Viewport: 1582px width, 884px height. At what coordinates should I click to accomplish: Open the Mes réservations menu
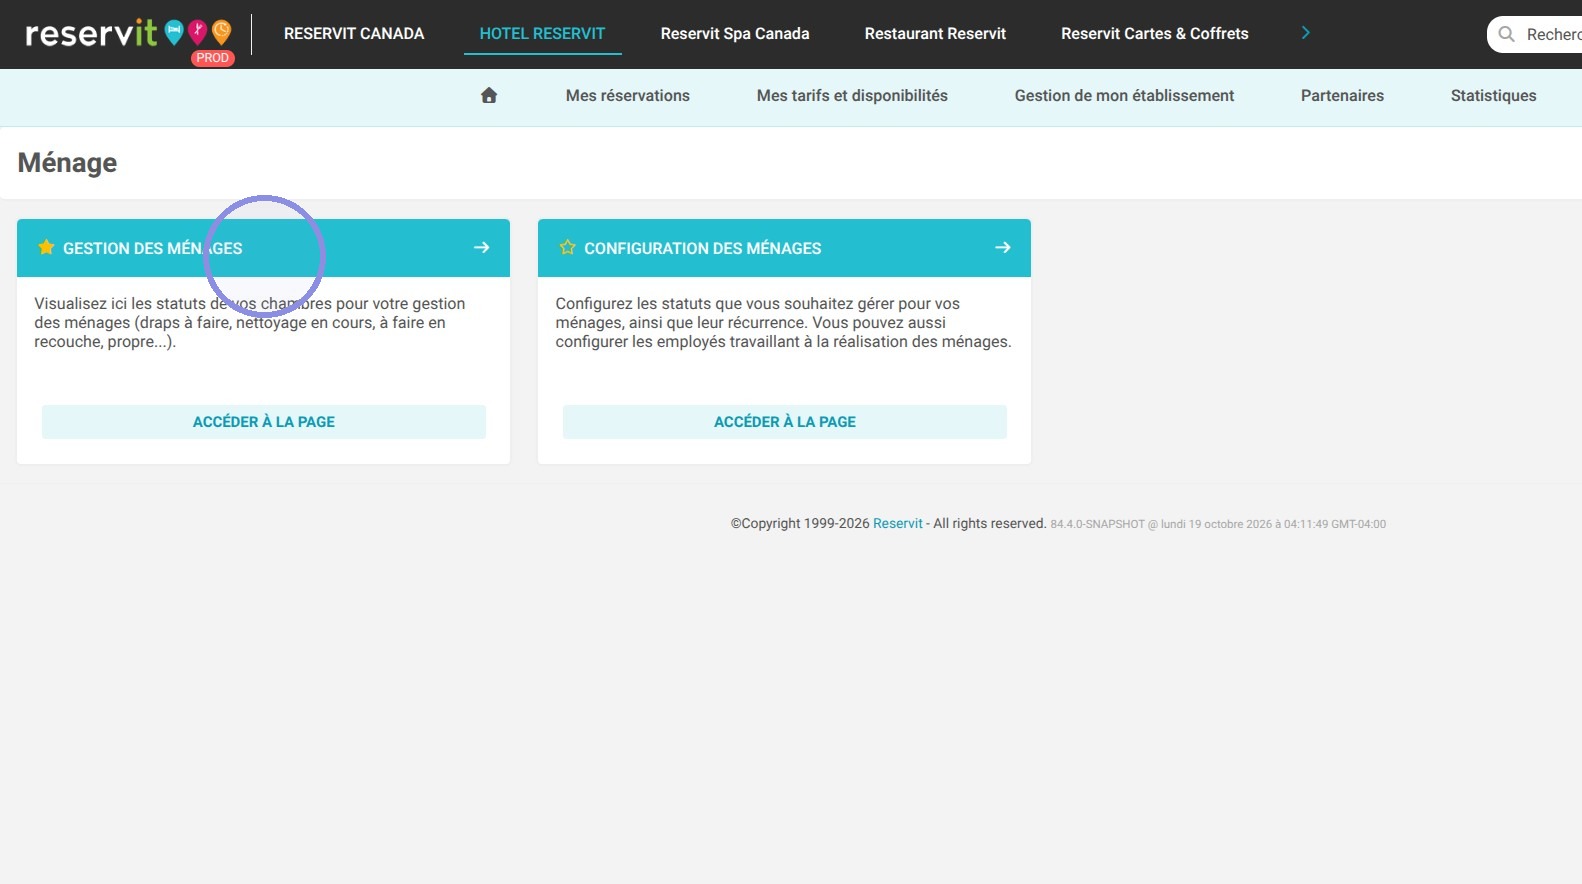point(628,95)
